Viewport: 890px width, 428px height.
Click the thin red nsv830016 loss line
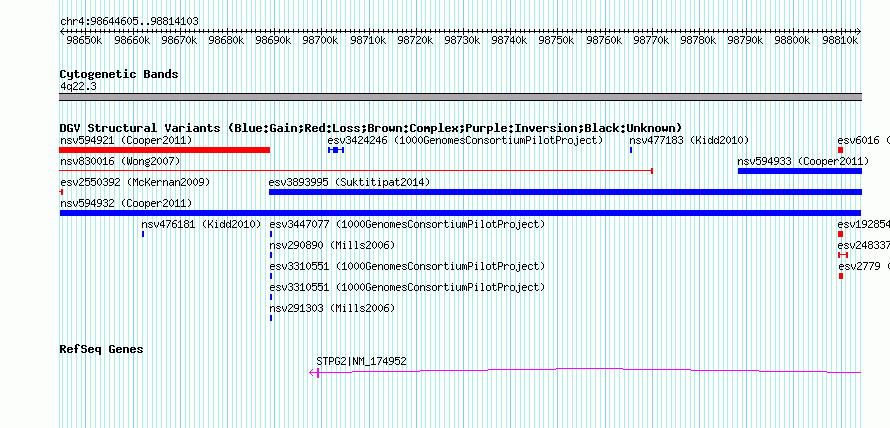click(x=356, y=171)
